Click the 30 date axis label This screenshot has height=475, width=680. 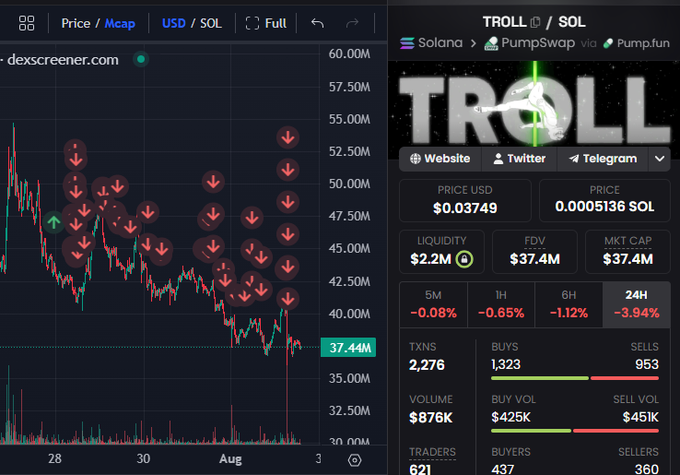click(x=143, y=459)
